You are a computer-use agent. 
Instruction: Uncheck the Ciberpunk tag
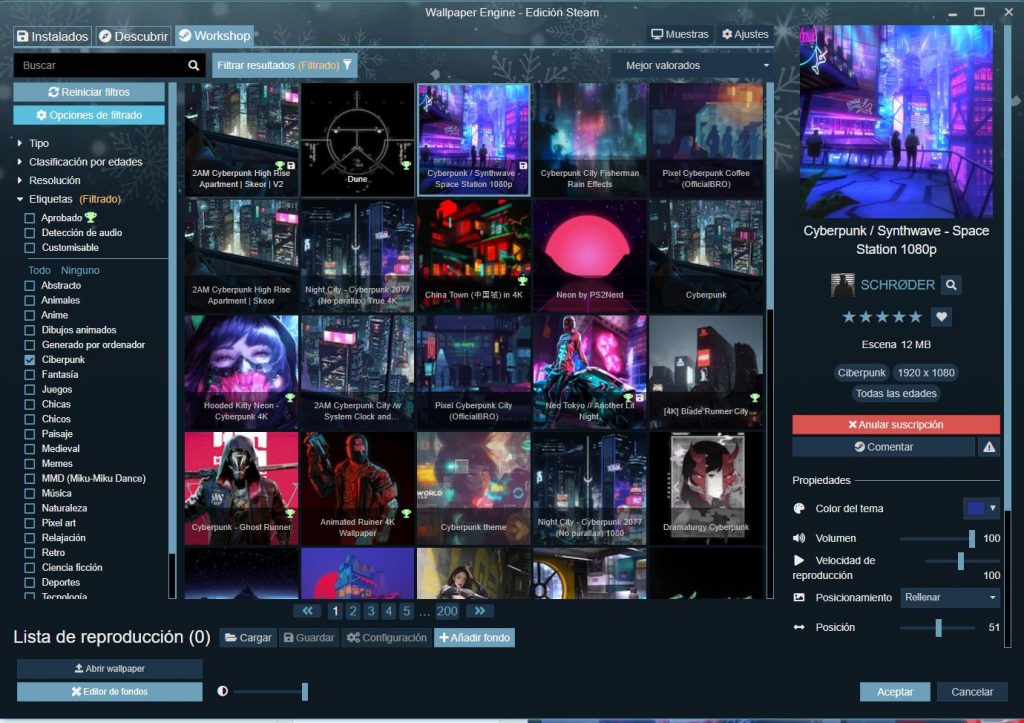pyautogui.click(x=29, y=360)
